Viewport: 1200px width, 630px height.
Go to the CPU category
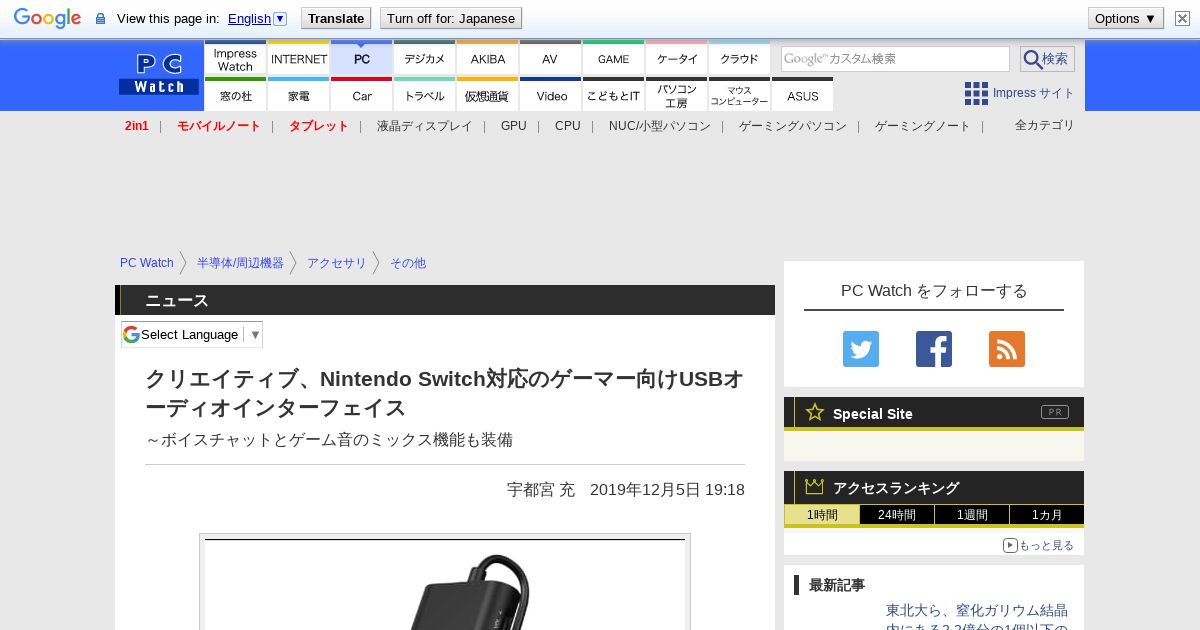pos(567,126)
